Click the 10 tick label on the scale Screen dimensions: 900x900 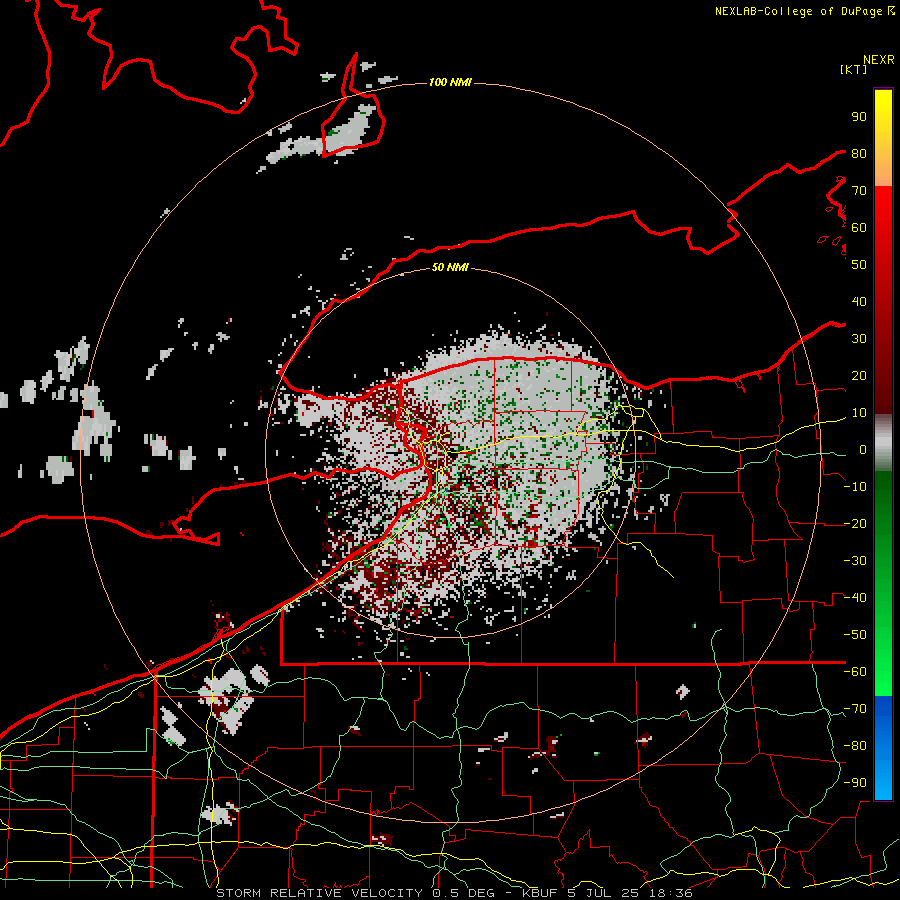[x=859, y=413]
